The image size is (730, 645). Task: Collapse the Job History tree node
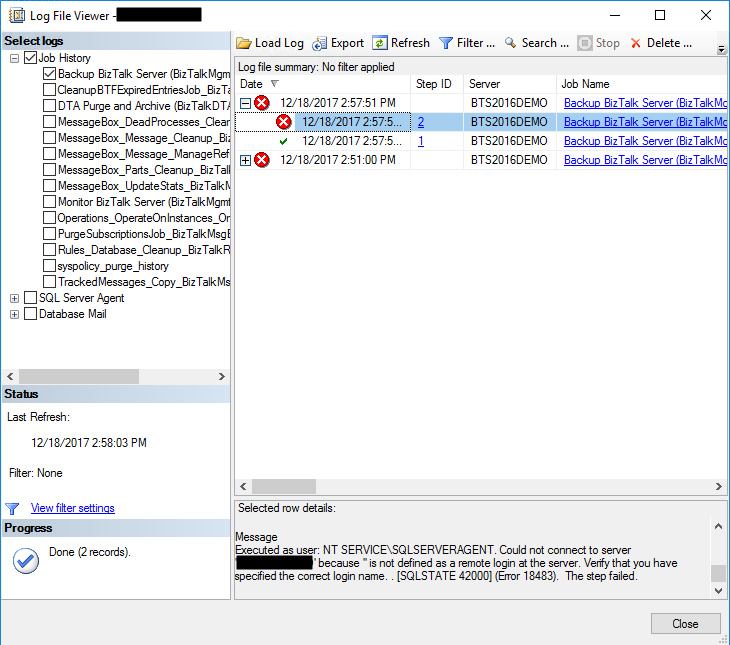(15, 58)
